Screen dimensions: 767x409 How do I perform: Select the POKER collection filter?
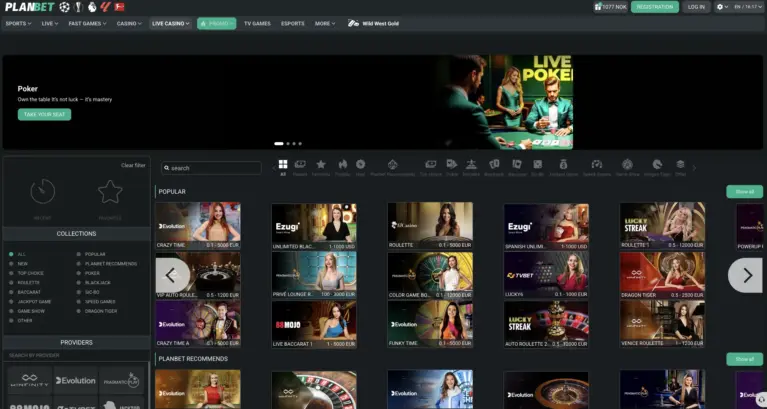tap(88, 273)
